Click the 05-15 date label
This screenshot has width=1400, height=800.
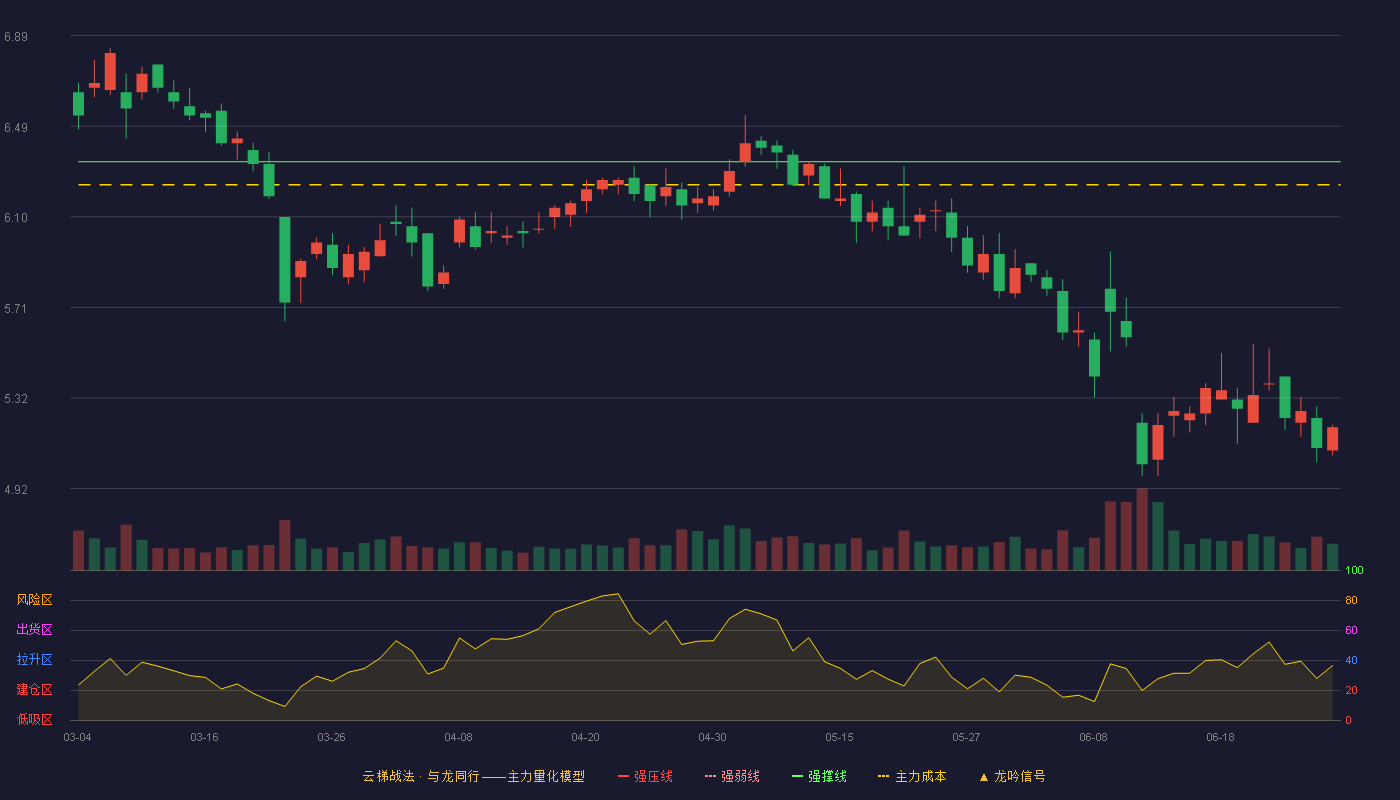tap(839, 737)
